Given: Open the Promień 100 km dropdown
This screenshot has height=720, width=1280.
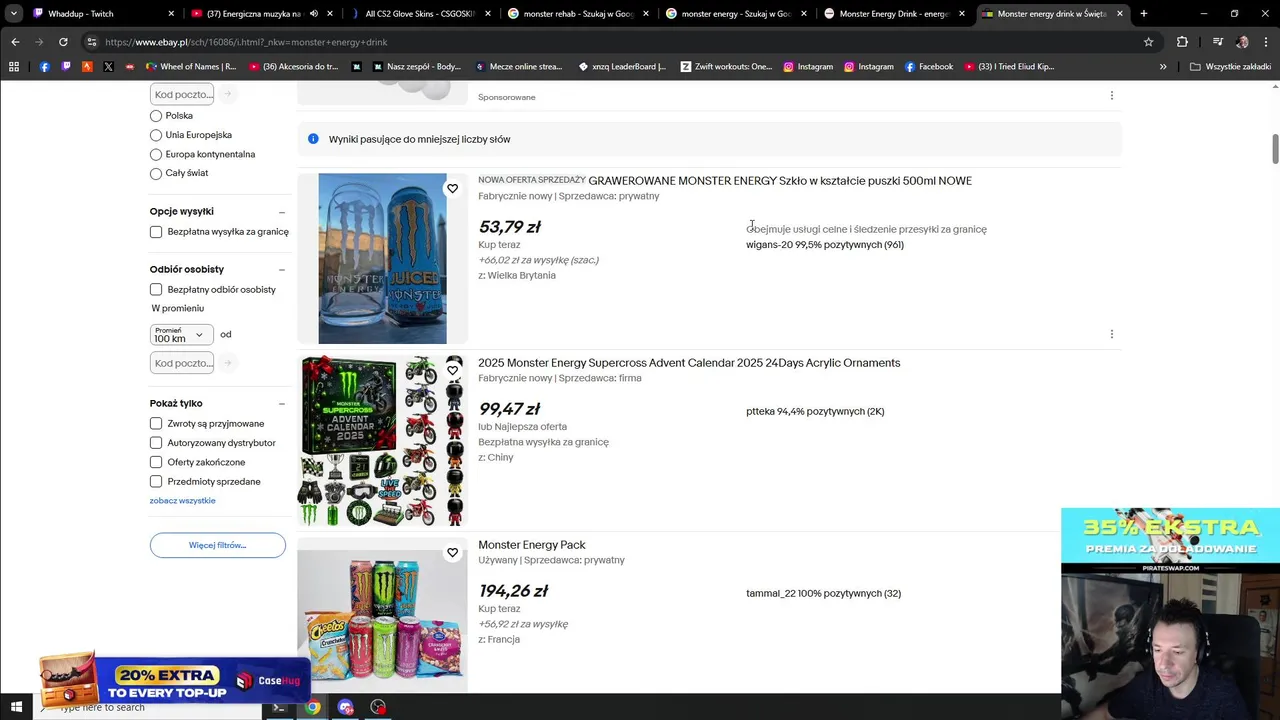Looking at the screenshot, I should coord(181,335).
